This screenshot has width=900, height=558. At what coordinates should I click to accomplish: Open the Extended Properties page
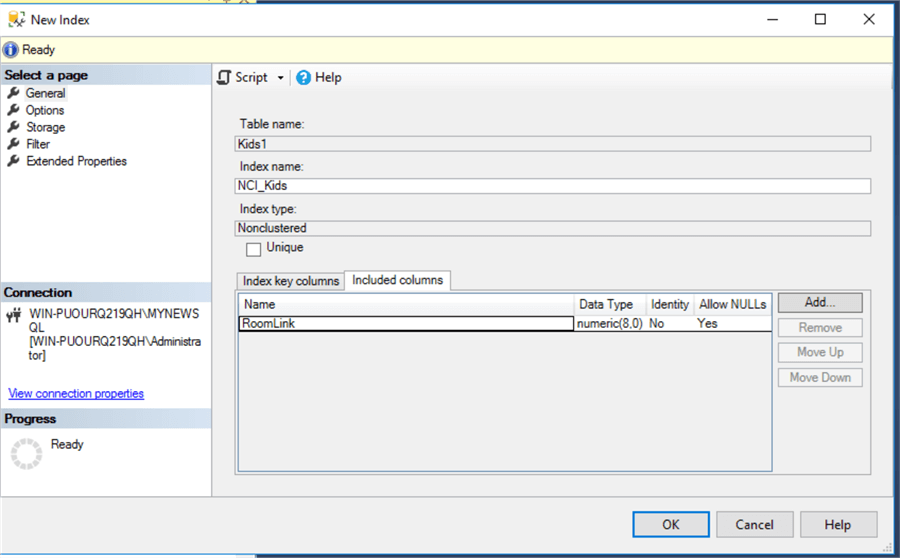point(76,161)
